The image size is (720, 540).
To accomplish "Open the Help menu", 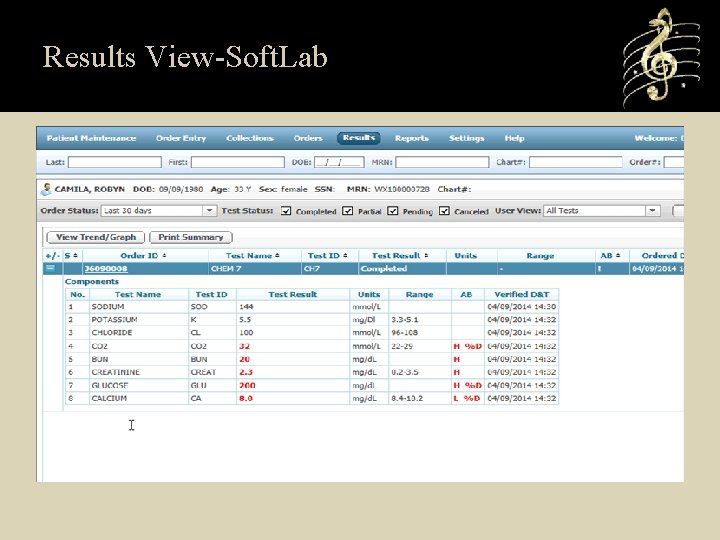I will pos(514,138).
